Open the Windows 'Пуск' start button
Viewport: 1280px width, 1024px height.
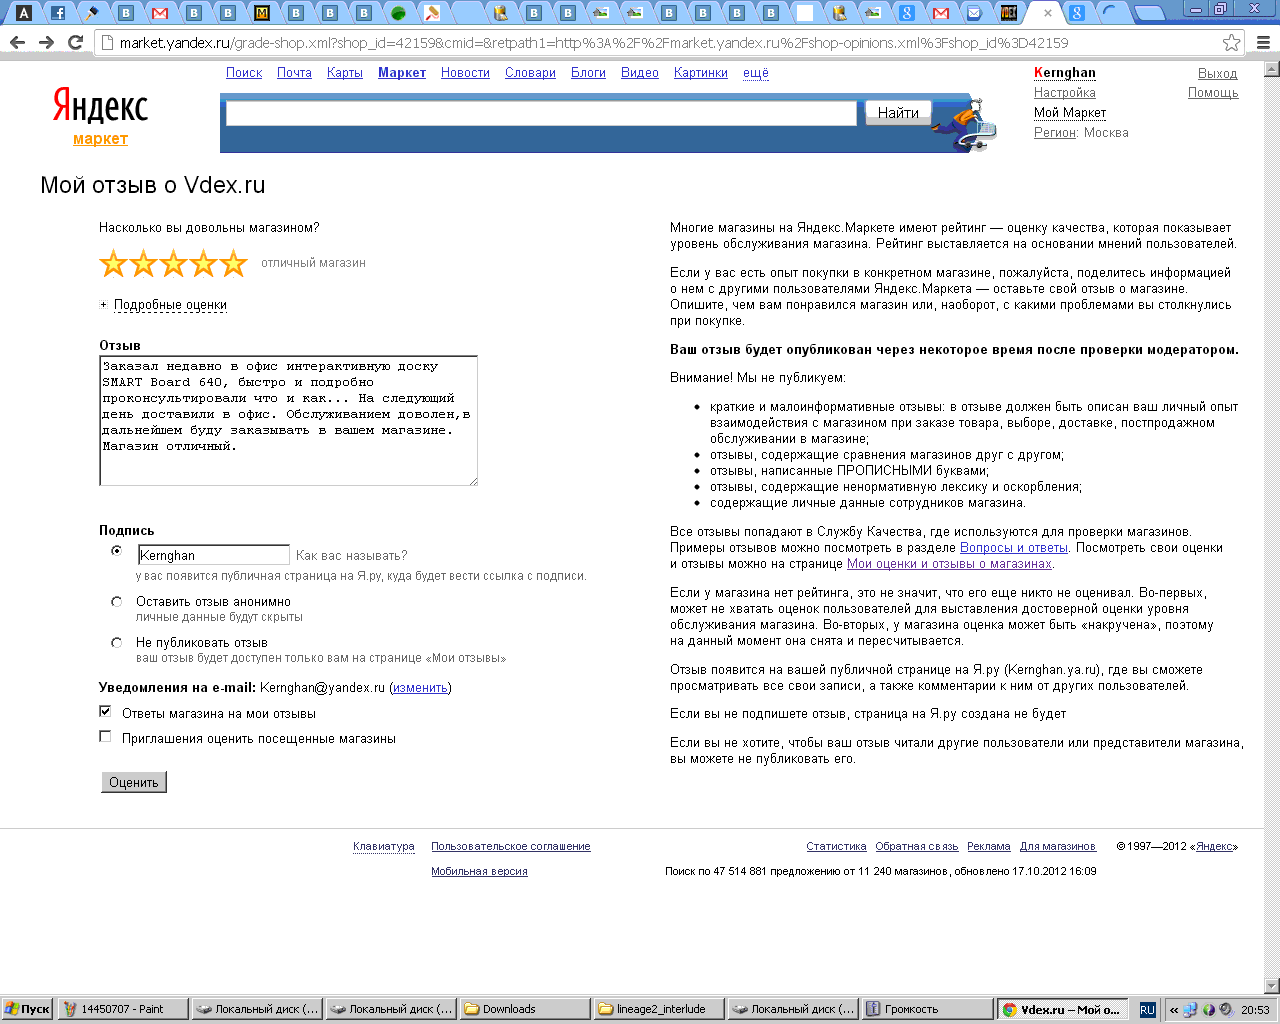[x=27, y=1009]
